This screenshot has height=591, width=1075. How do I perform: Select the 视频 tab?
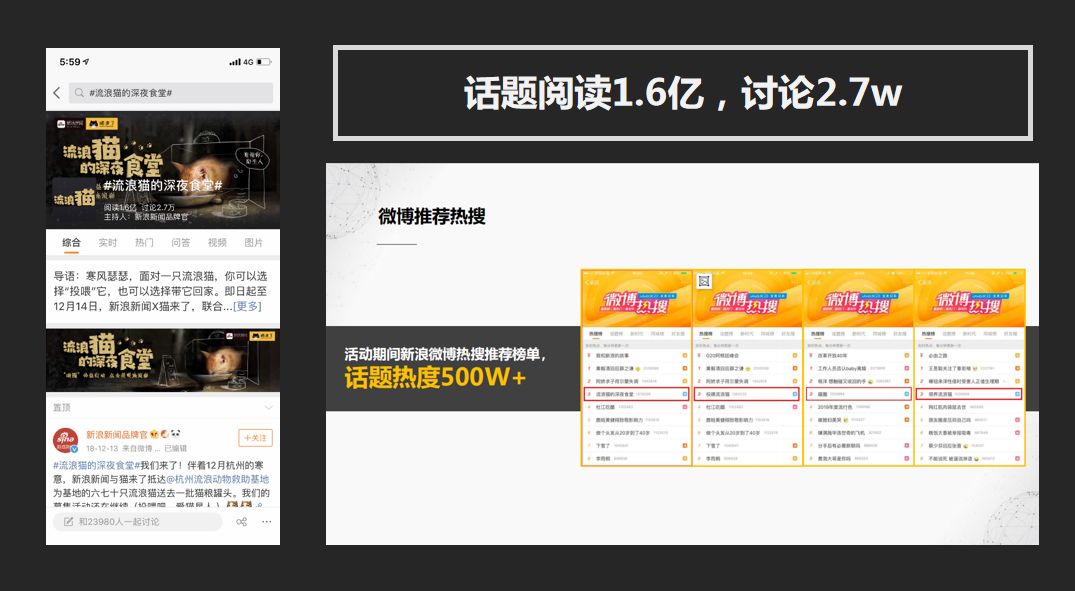(217, 243)
